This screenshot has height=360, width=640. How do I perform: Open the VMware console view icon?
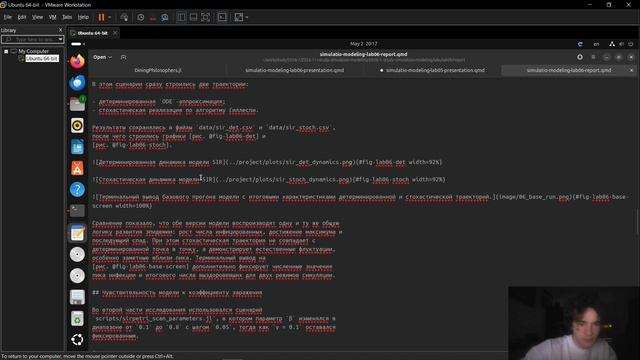point(222,17)
